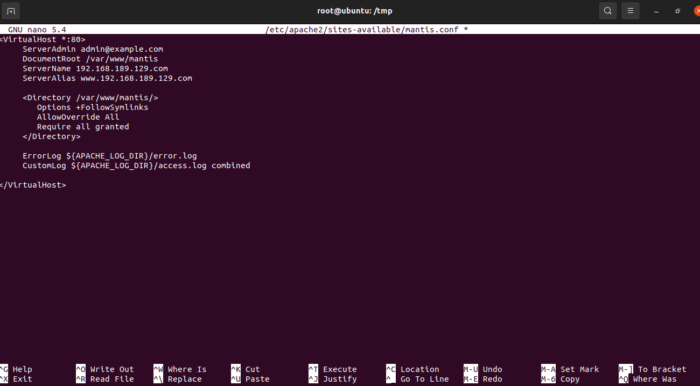Click the ^Q Where Was shortcut
The height and width of the screenshot is (386, 700).
coord(647,379)
